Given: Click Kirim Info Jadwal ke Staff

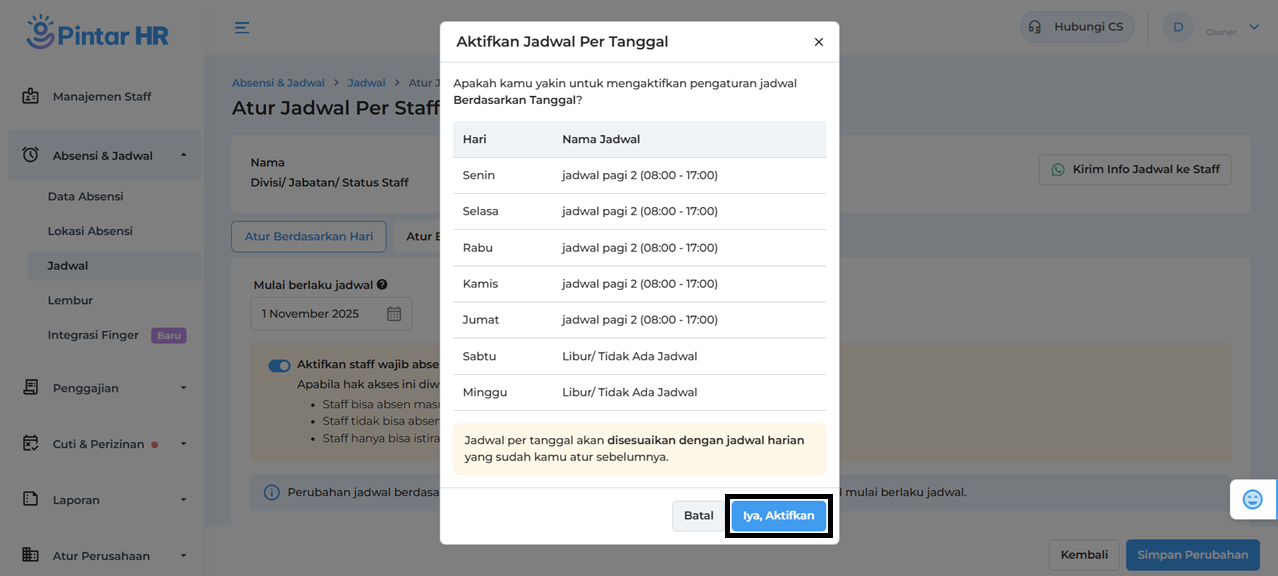Looking at the screenshot, I should click(x=1135, y=170).
